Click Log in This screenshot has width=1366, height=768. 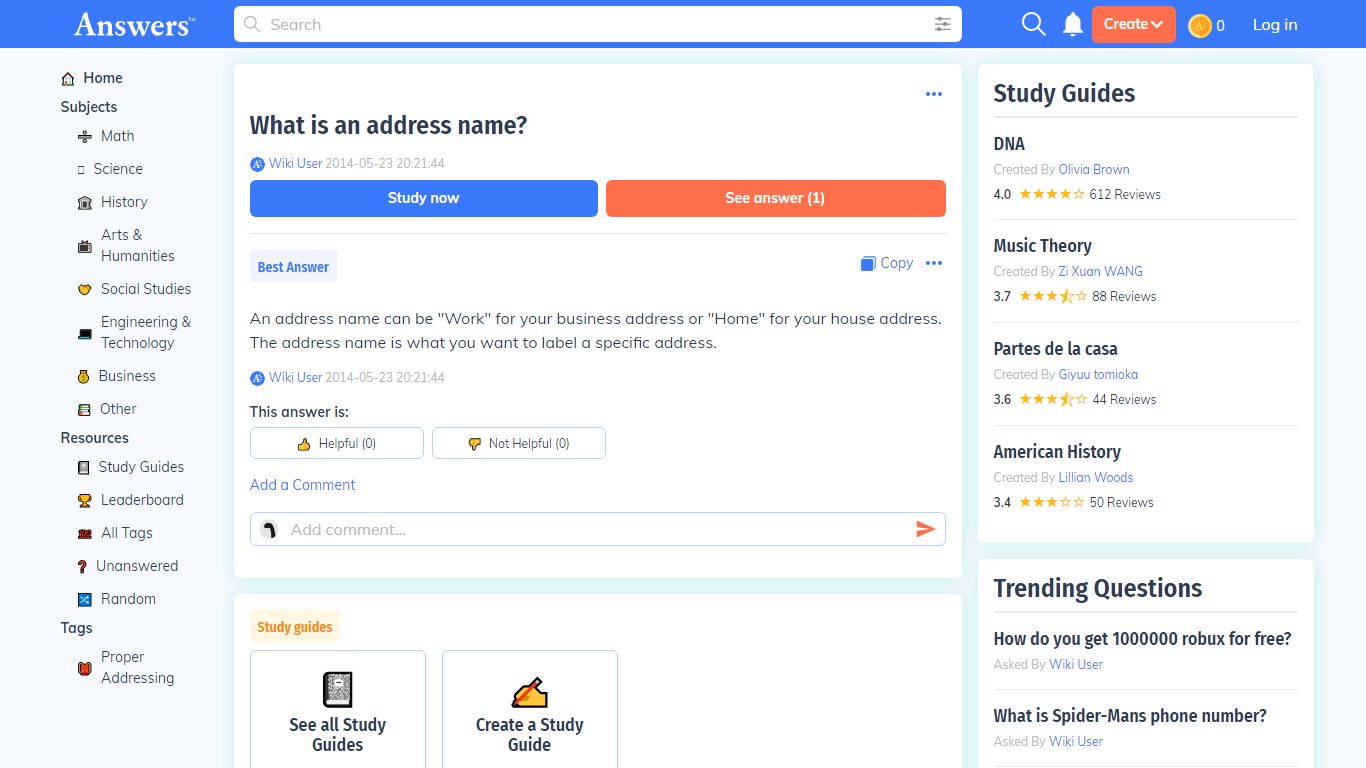point(1275,25)
